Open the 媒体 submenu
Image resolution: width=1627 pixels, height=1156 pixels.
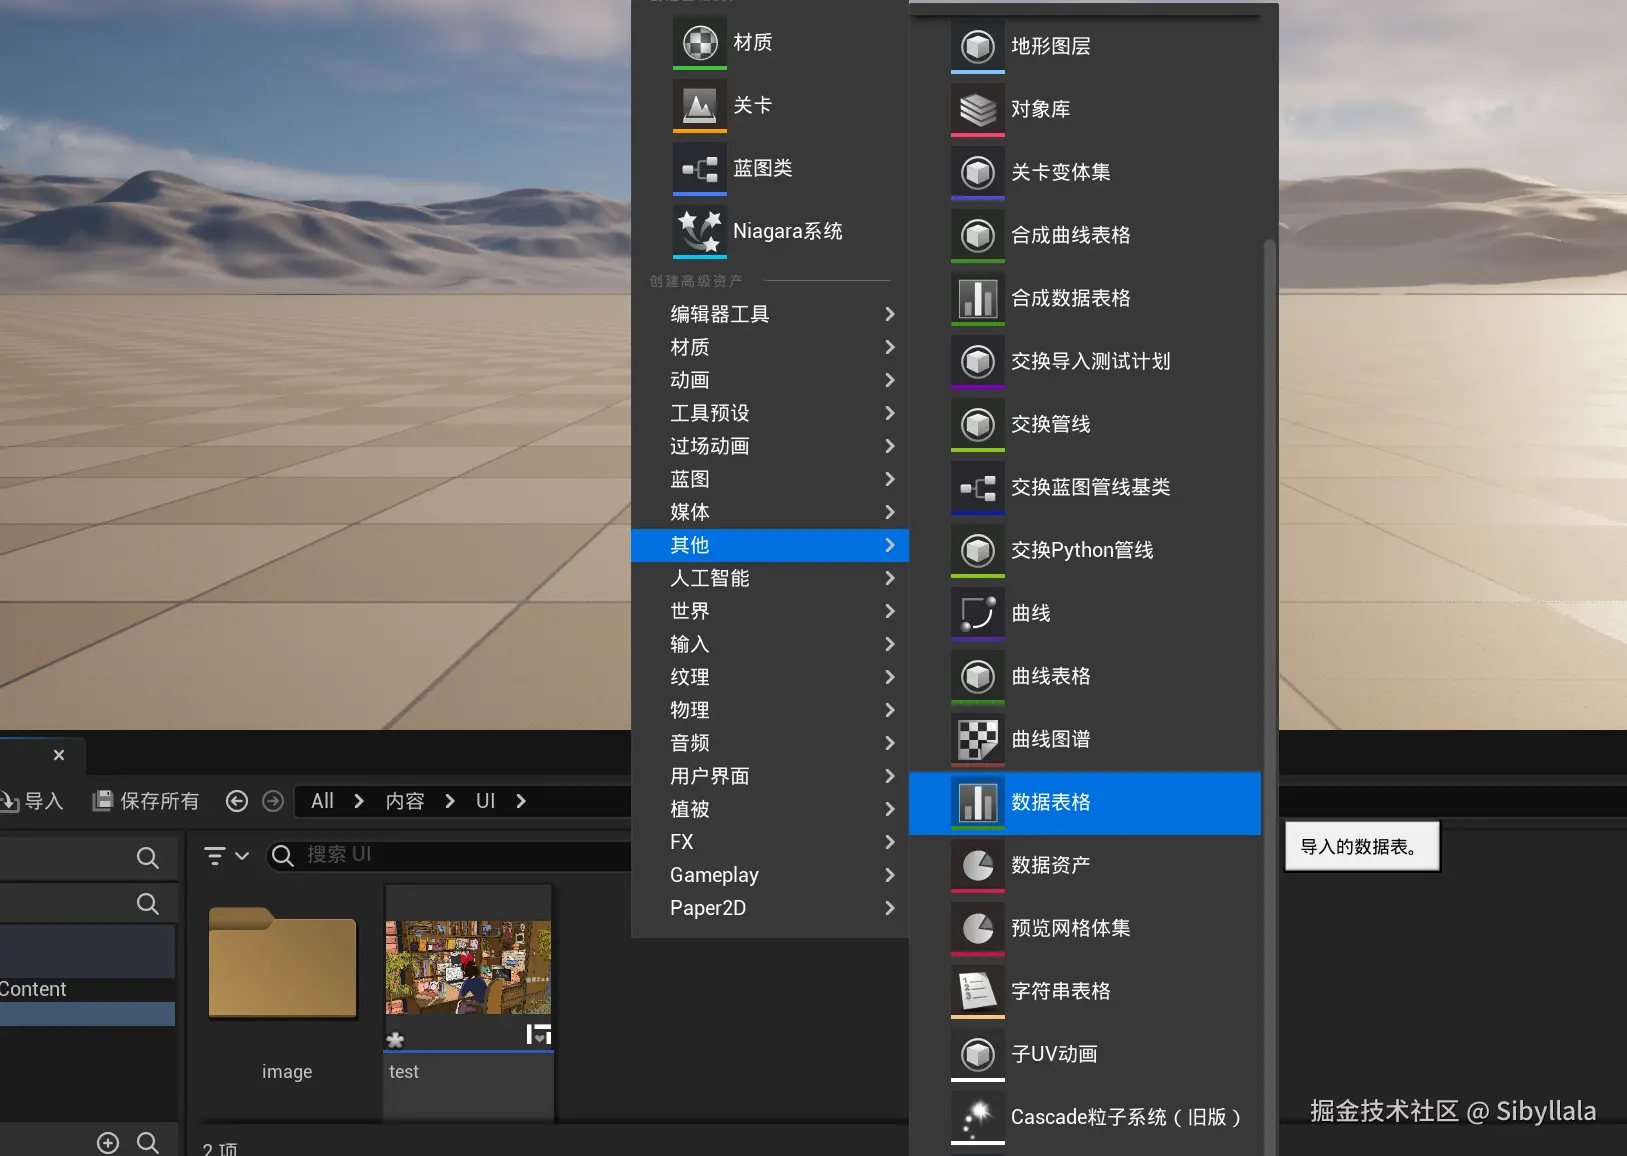[x=770, y=512]
